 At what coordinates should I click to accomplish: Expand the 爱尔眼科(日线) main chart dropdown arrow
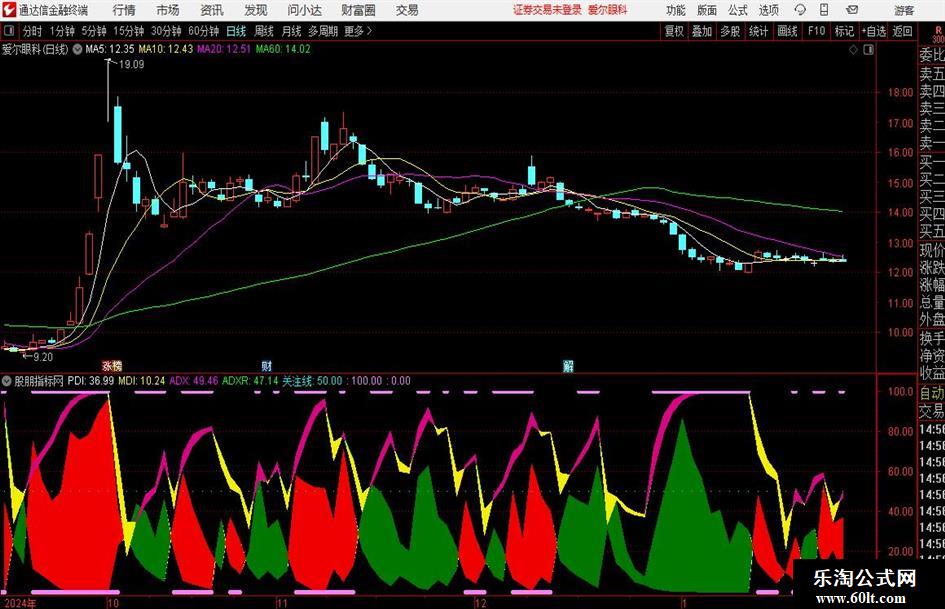[x=77, y=49]
